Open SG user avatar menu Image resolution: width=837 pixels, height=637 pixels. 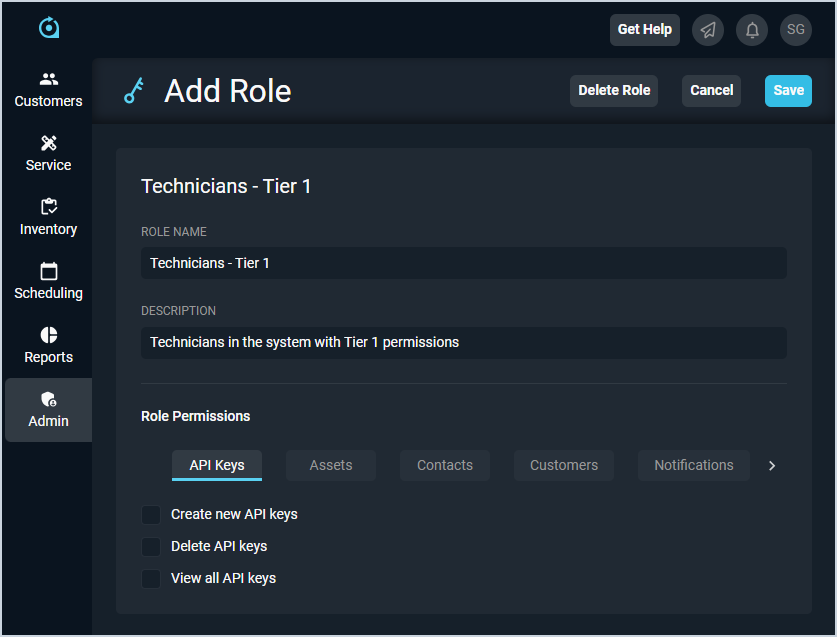tap(796, 30)
